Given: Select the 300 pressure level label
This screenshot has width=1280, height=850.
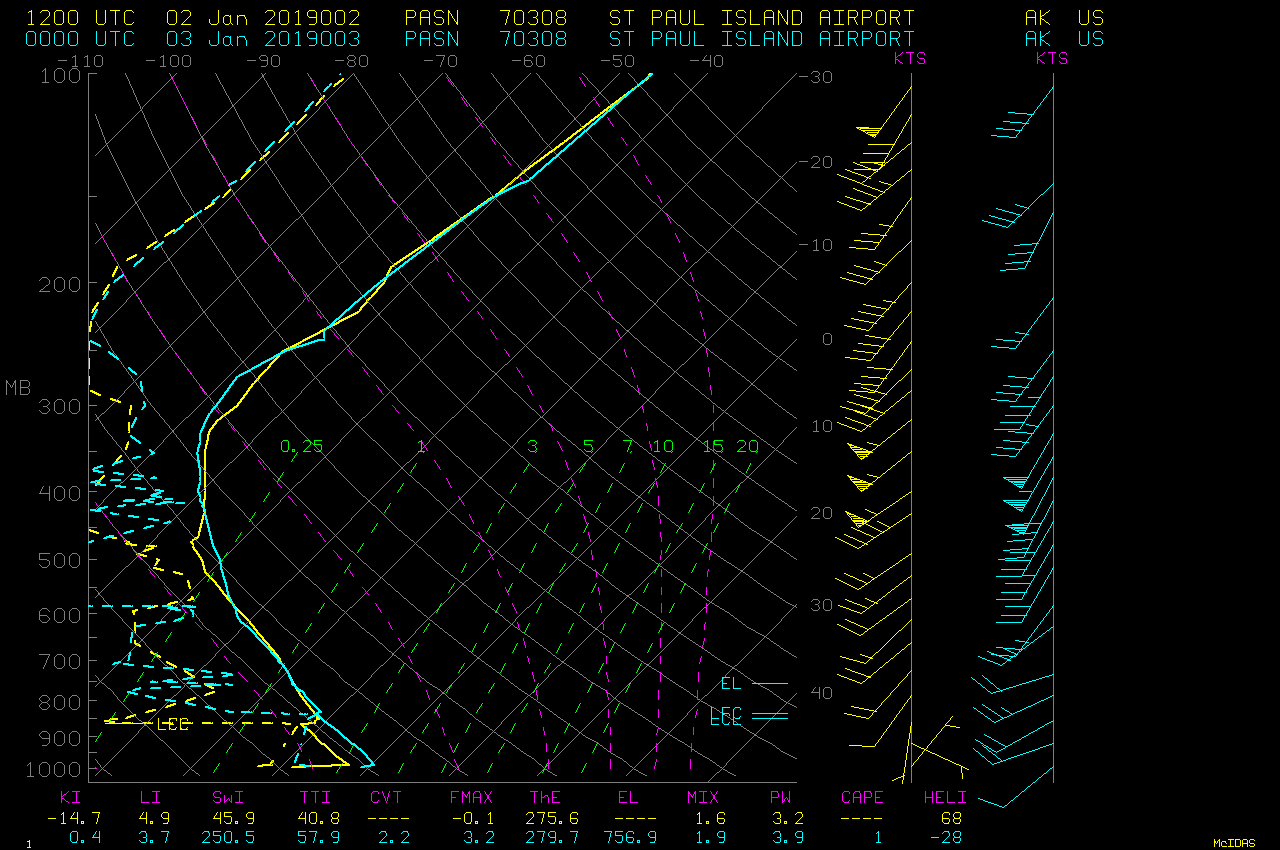Looking at the screenshot, I should tap(59, 407).
